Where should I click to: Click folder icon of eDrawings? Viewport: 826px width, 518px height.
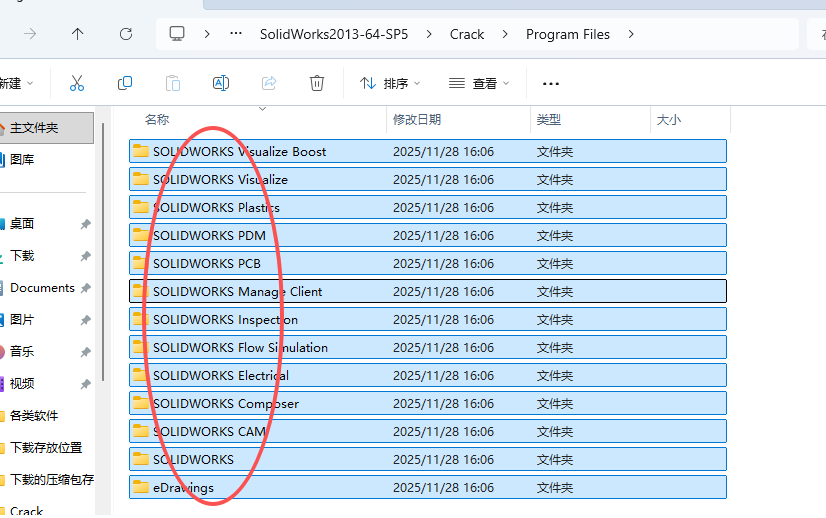point(141,487)
